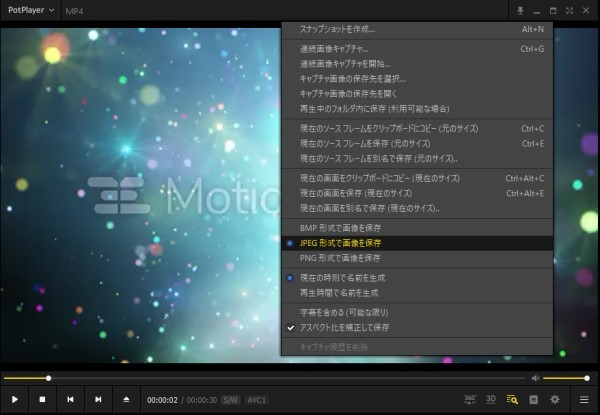Click the Play button
The height and width of the screenshot is (415, 600).
15,399
